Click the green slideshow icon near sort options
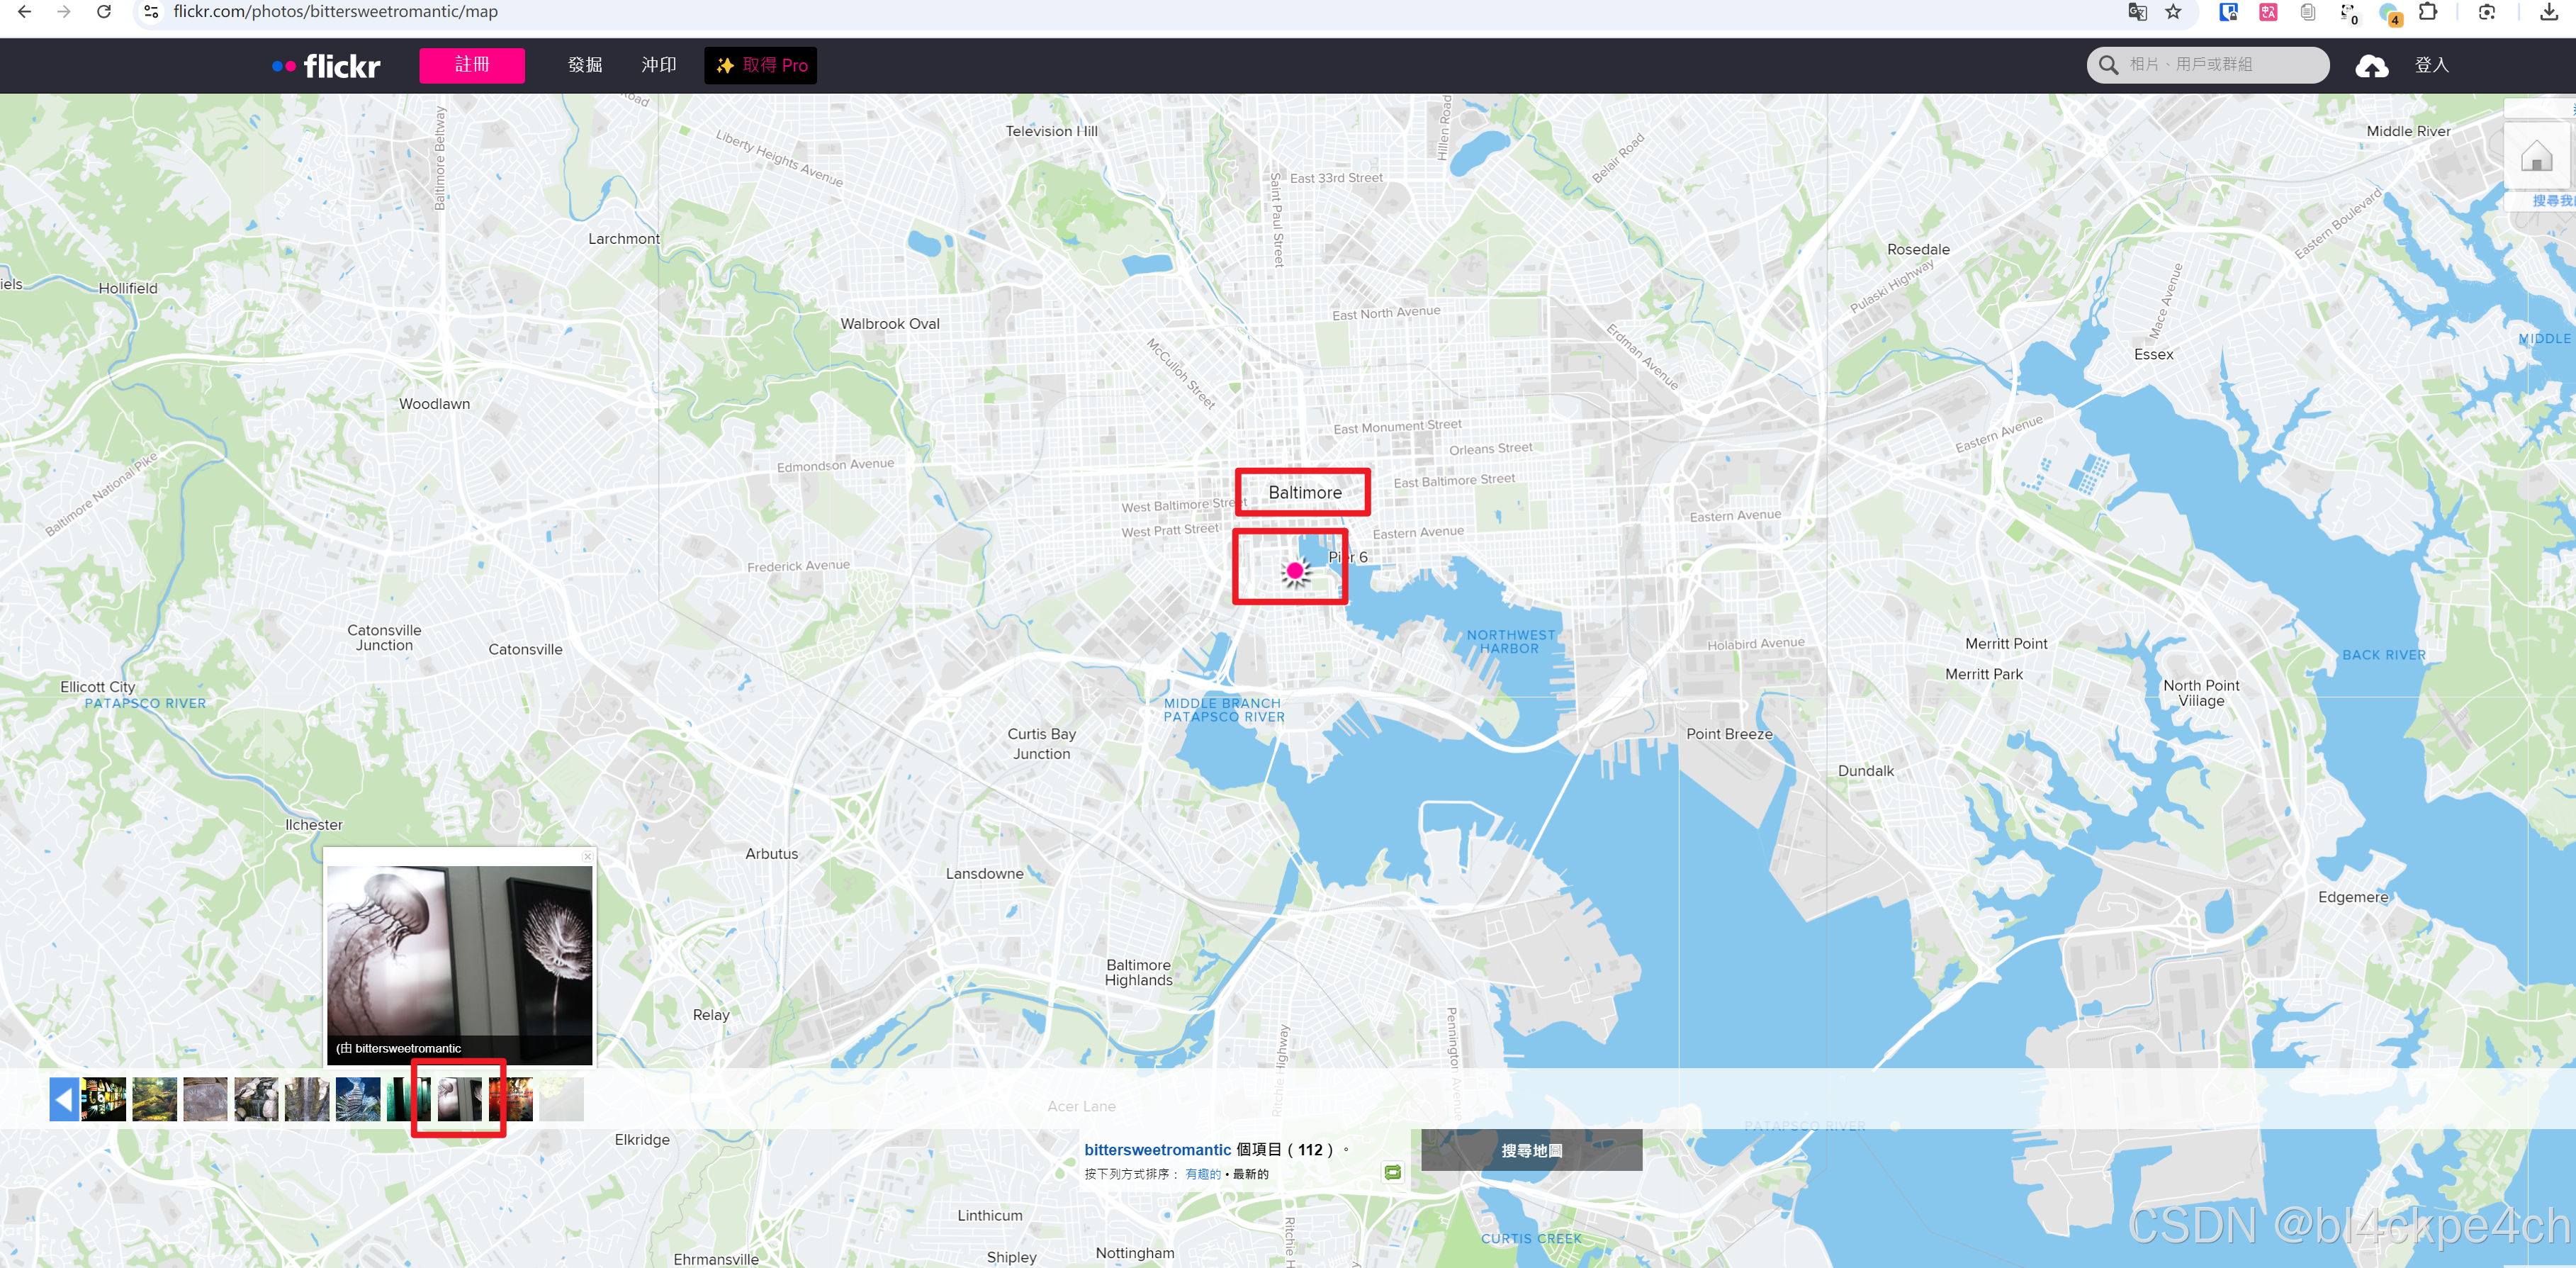 tap(1392, 1172)
